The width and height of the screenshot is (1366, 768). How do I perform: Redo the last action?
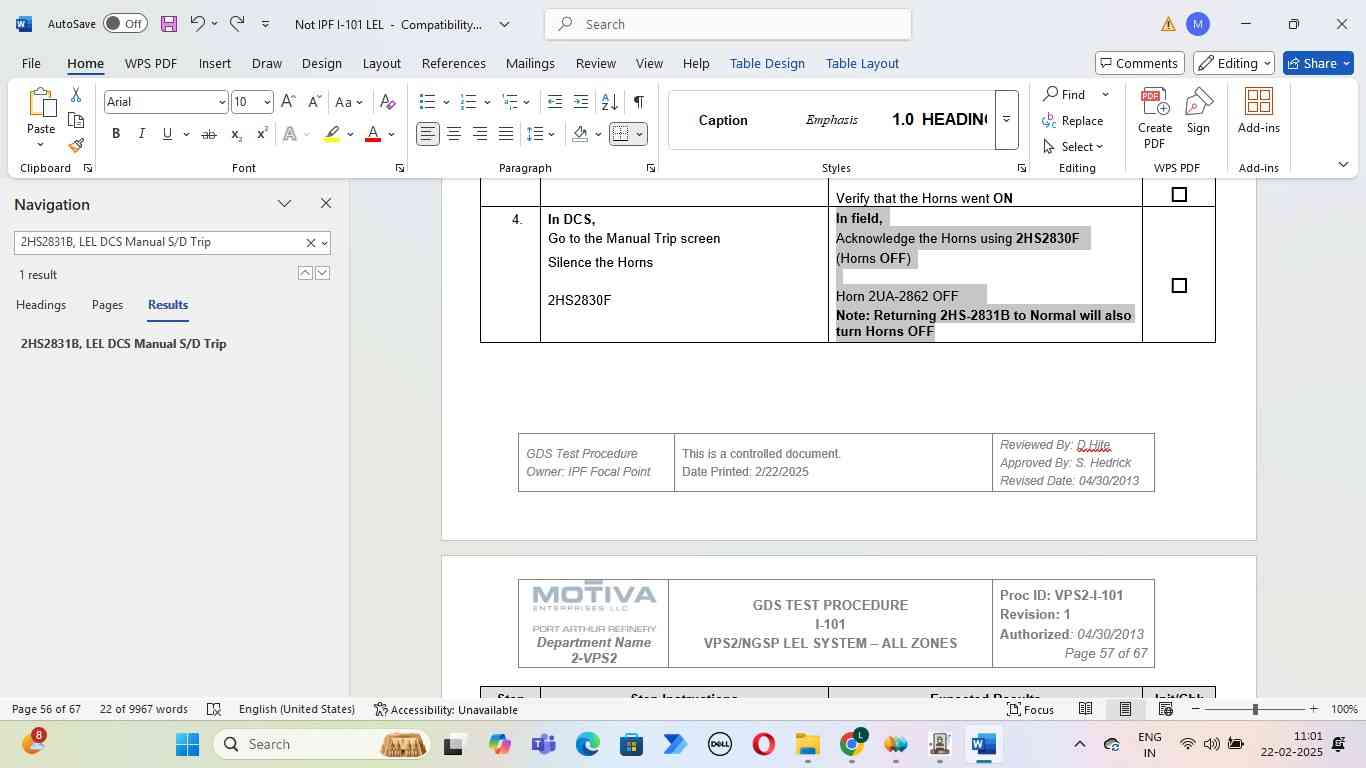(237, 23)
